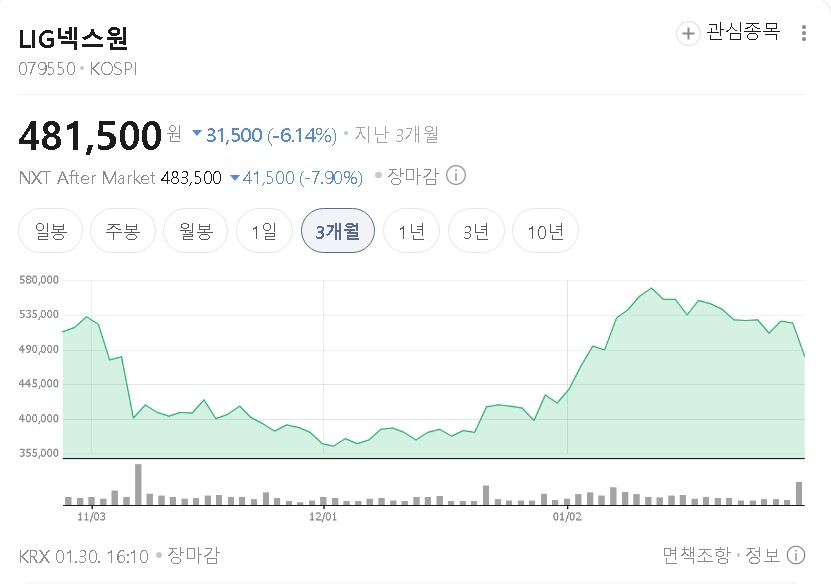The width and height of the screenshot is (831, 584).
Task: Show the 10년 chart range
Action: click(545, 232)
